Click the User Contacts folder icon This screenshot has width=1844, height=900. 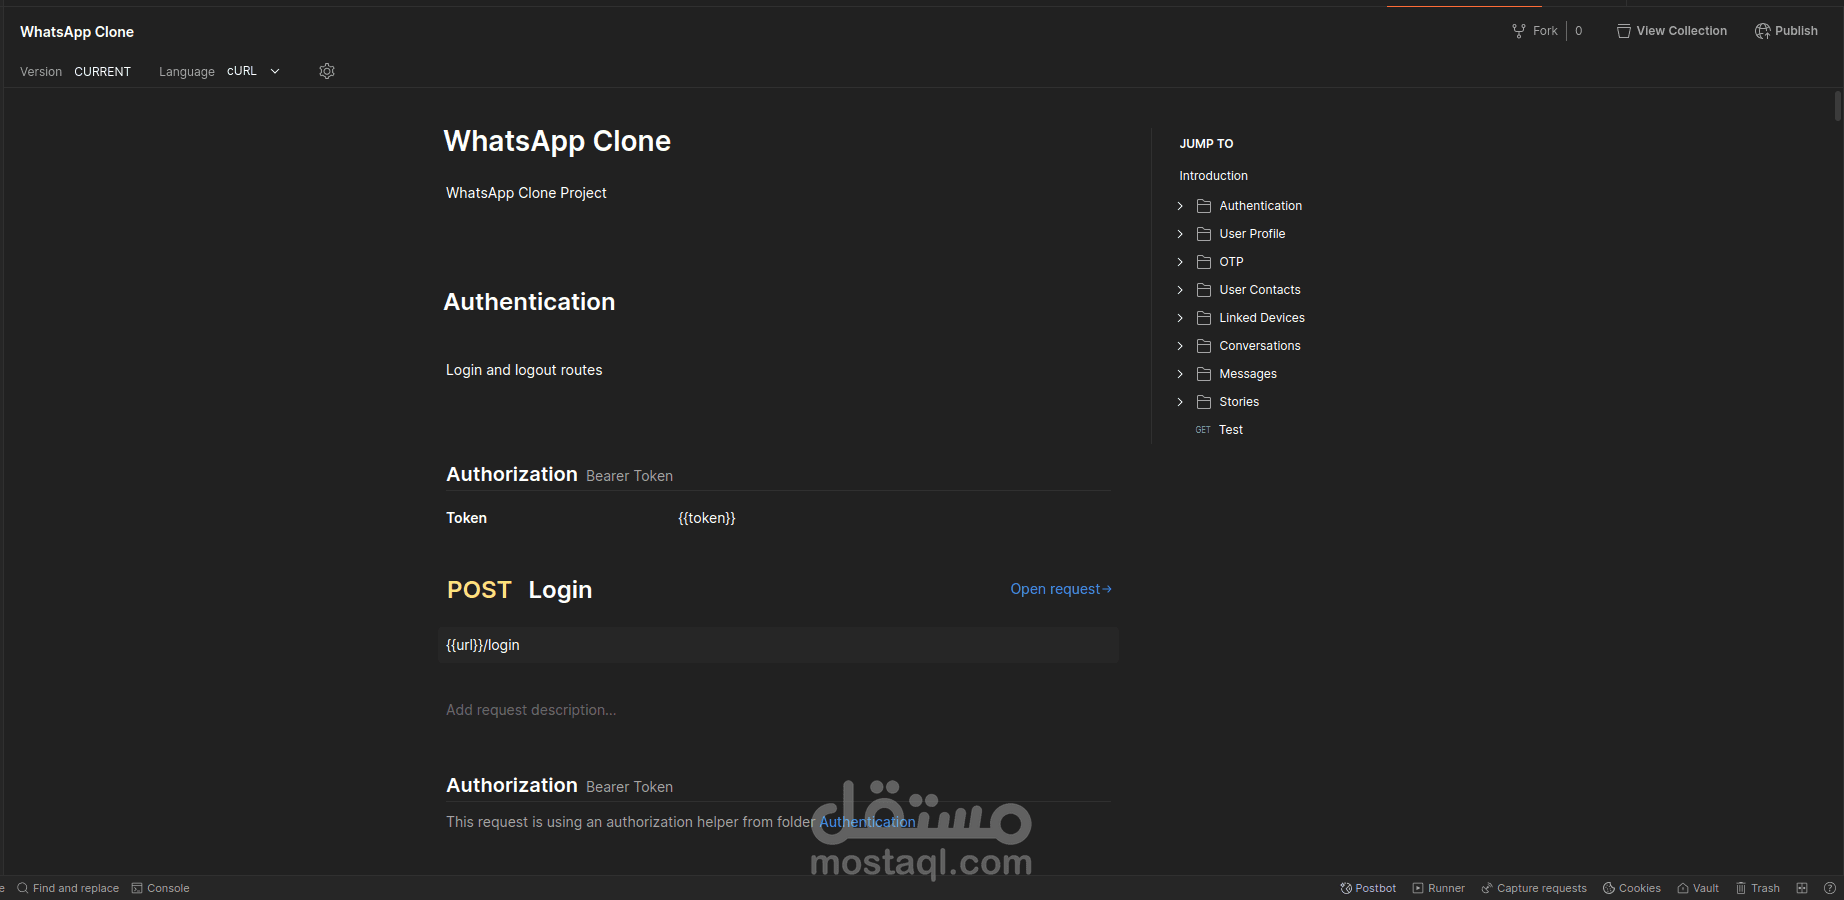[1204, 290]
